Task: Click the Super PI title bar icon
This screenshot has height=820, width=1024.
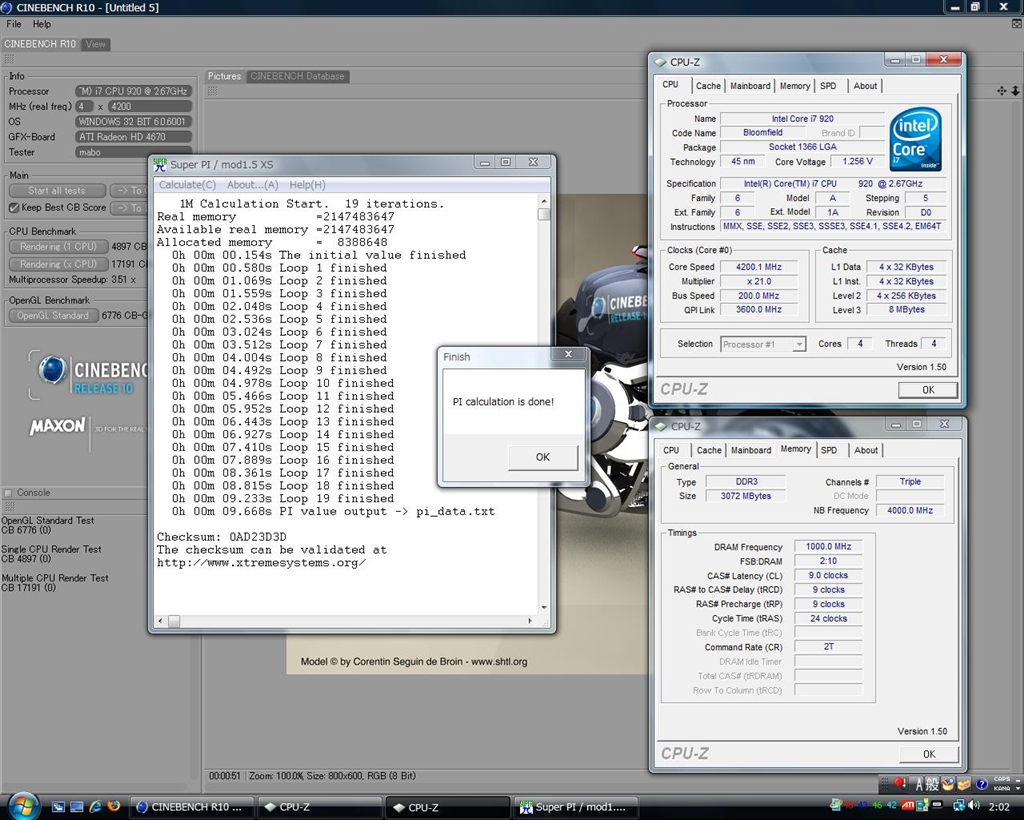Action: 160,164
